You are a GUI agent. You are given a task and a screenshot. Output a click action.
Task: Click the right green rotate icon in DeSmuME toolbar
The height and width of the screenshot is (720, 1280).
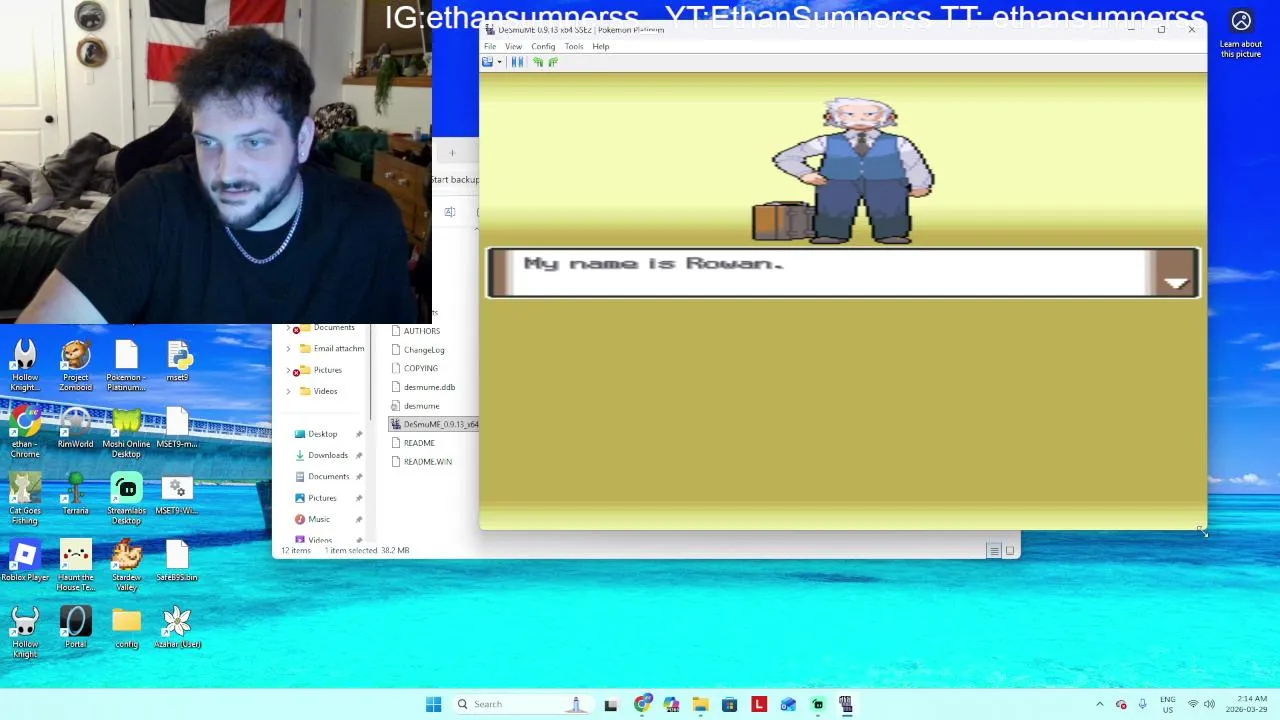click(553, 62)
